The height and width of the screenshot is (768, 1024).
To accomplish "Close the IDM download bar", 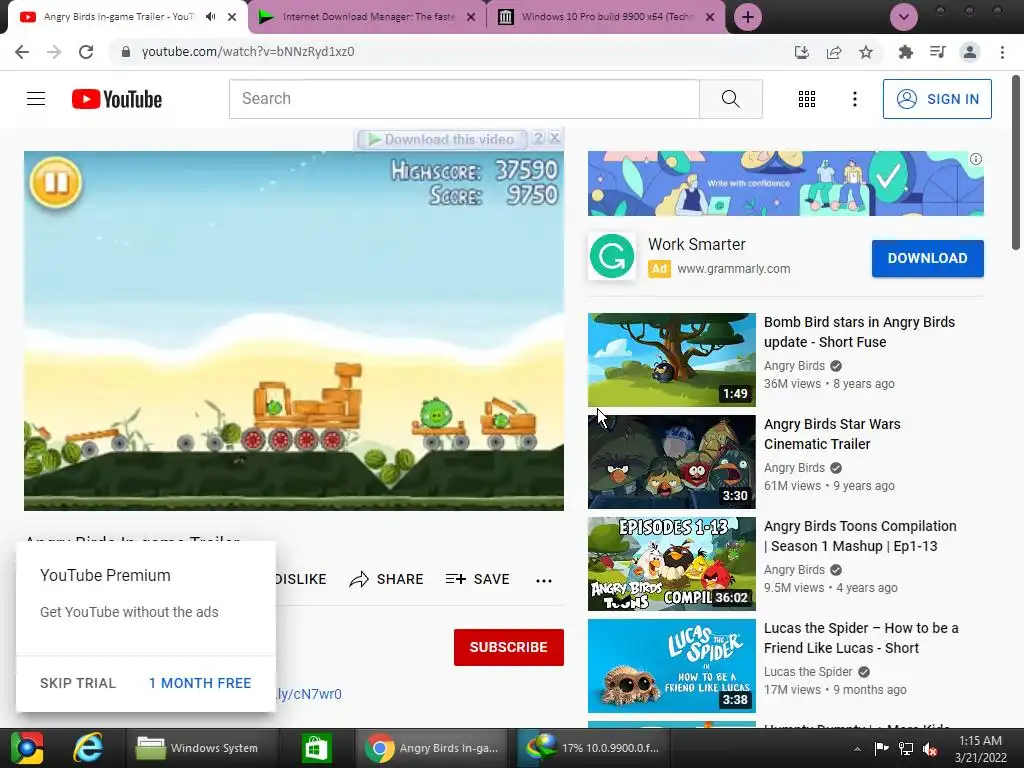I will 554,138.
